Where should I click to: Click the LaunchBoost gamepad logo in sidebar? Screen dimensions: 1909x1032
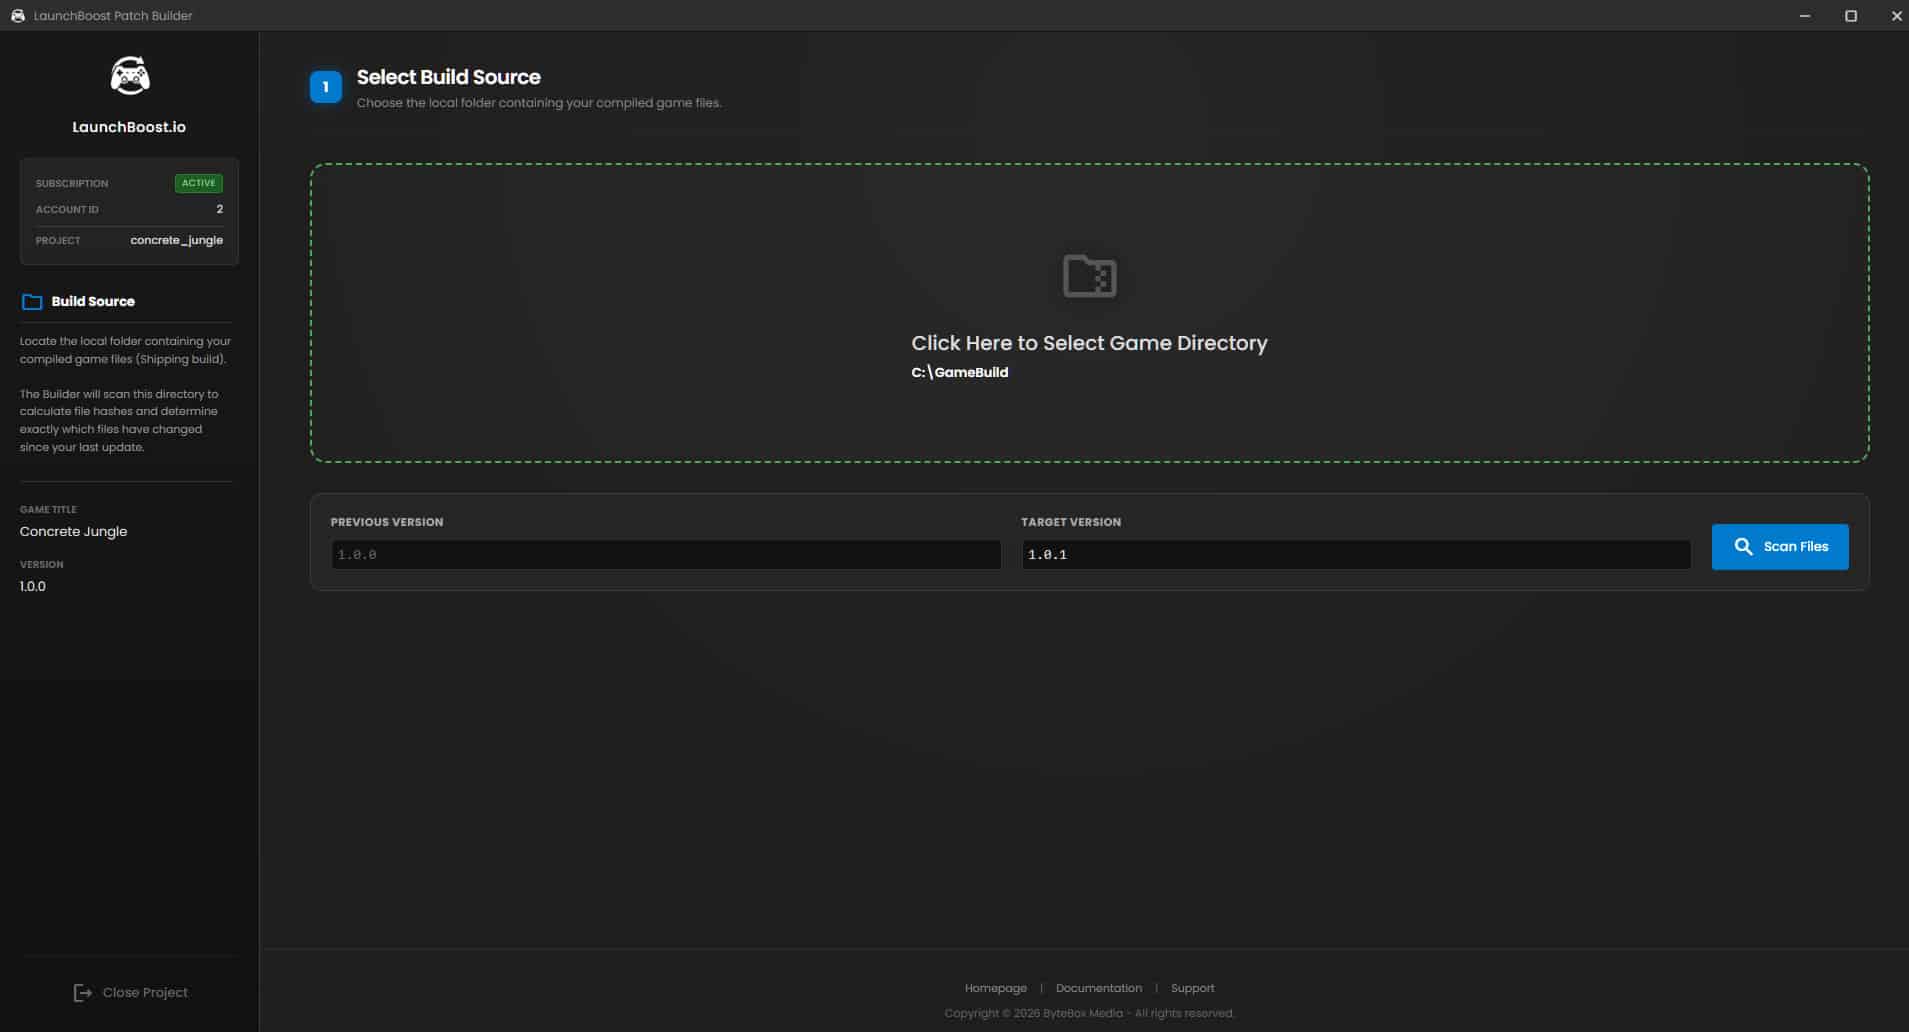[130, 76]
